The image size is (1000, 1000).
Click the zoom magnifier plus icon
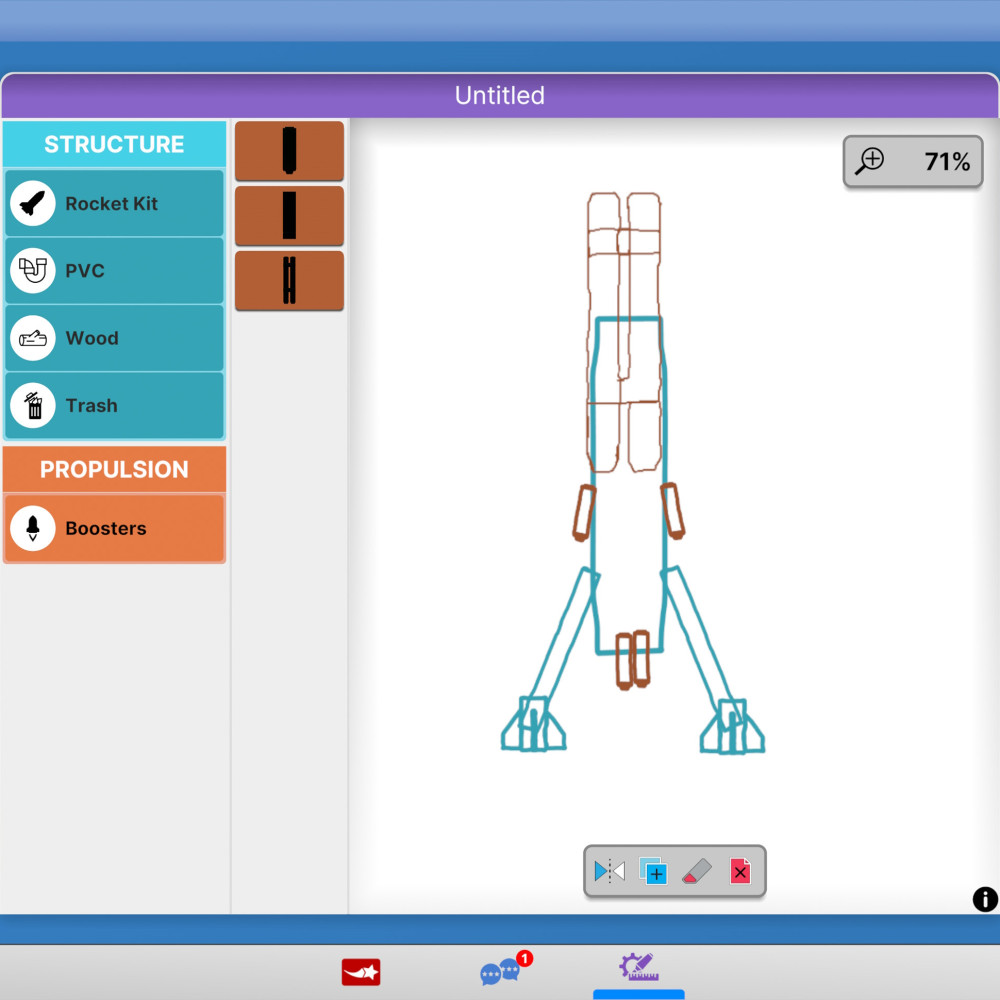870,161
